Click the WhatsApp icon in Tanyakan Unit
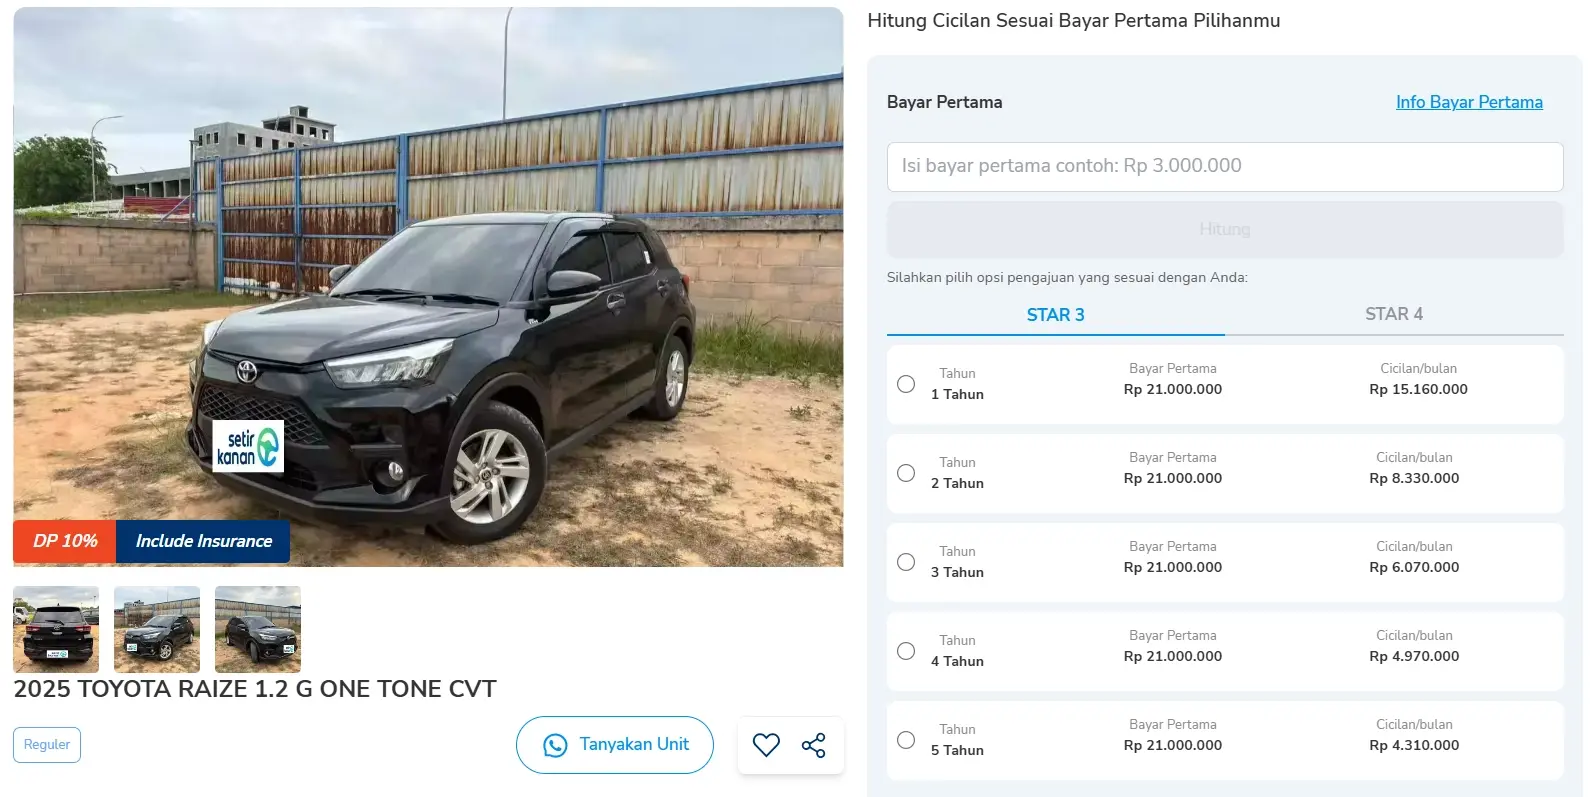1595x797 pixels. pos(555,746)
